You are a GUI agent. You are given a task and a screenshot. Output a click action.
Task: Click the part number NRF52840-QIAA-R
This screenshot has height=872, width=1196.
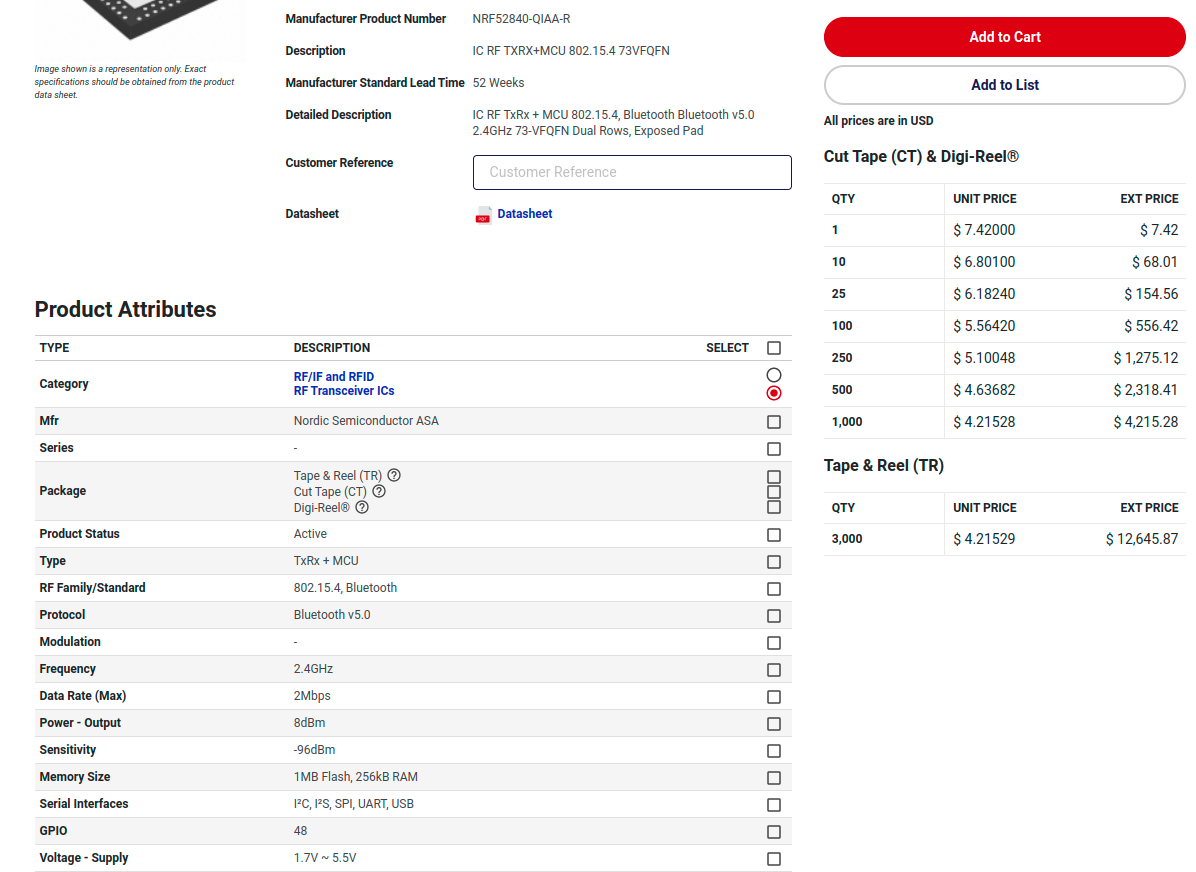point(521,18)
